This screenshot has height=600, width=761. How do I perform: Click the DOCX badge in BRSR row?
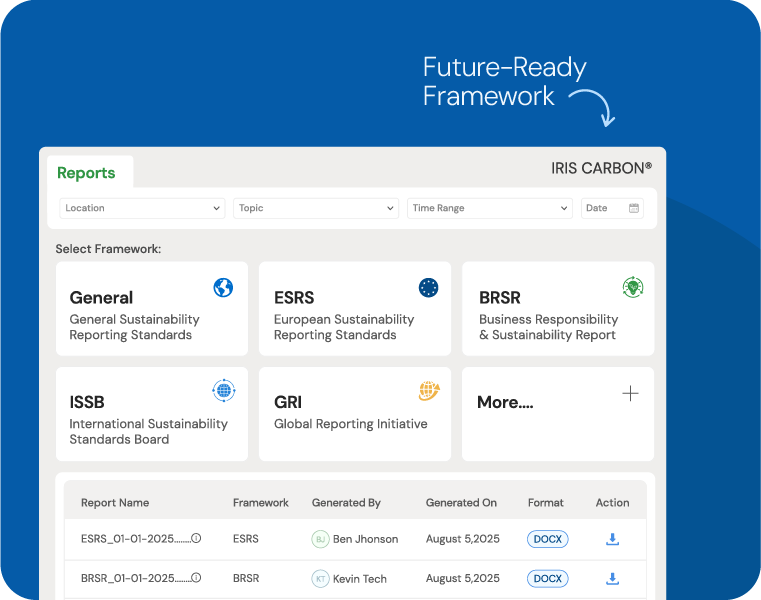(547, 578)
